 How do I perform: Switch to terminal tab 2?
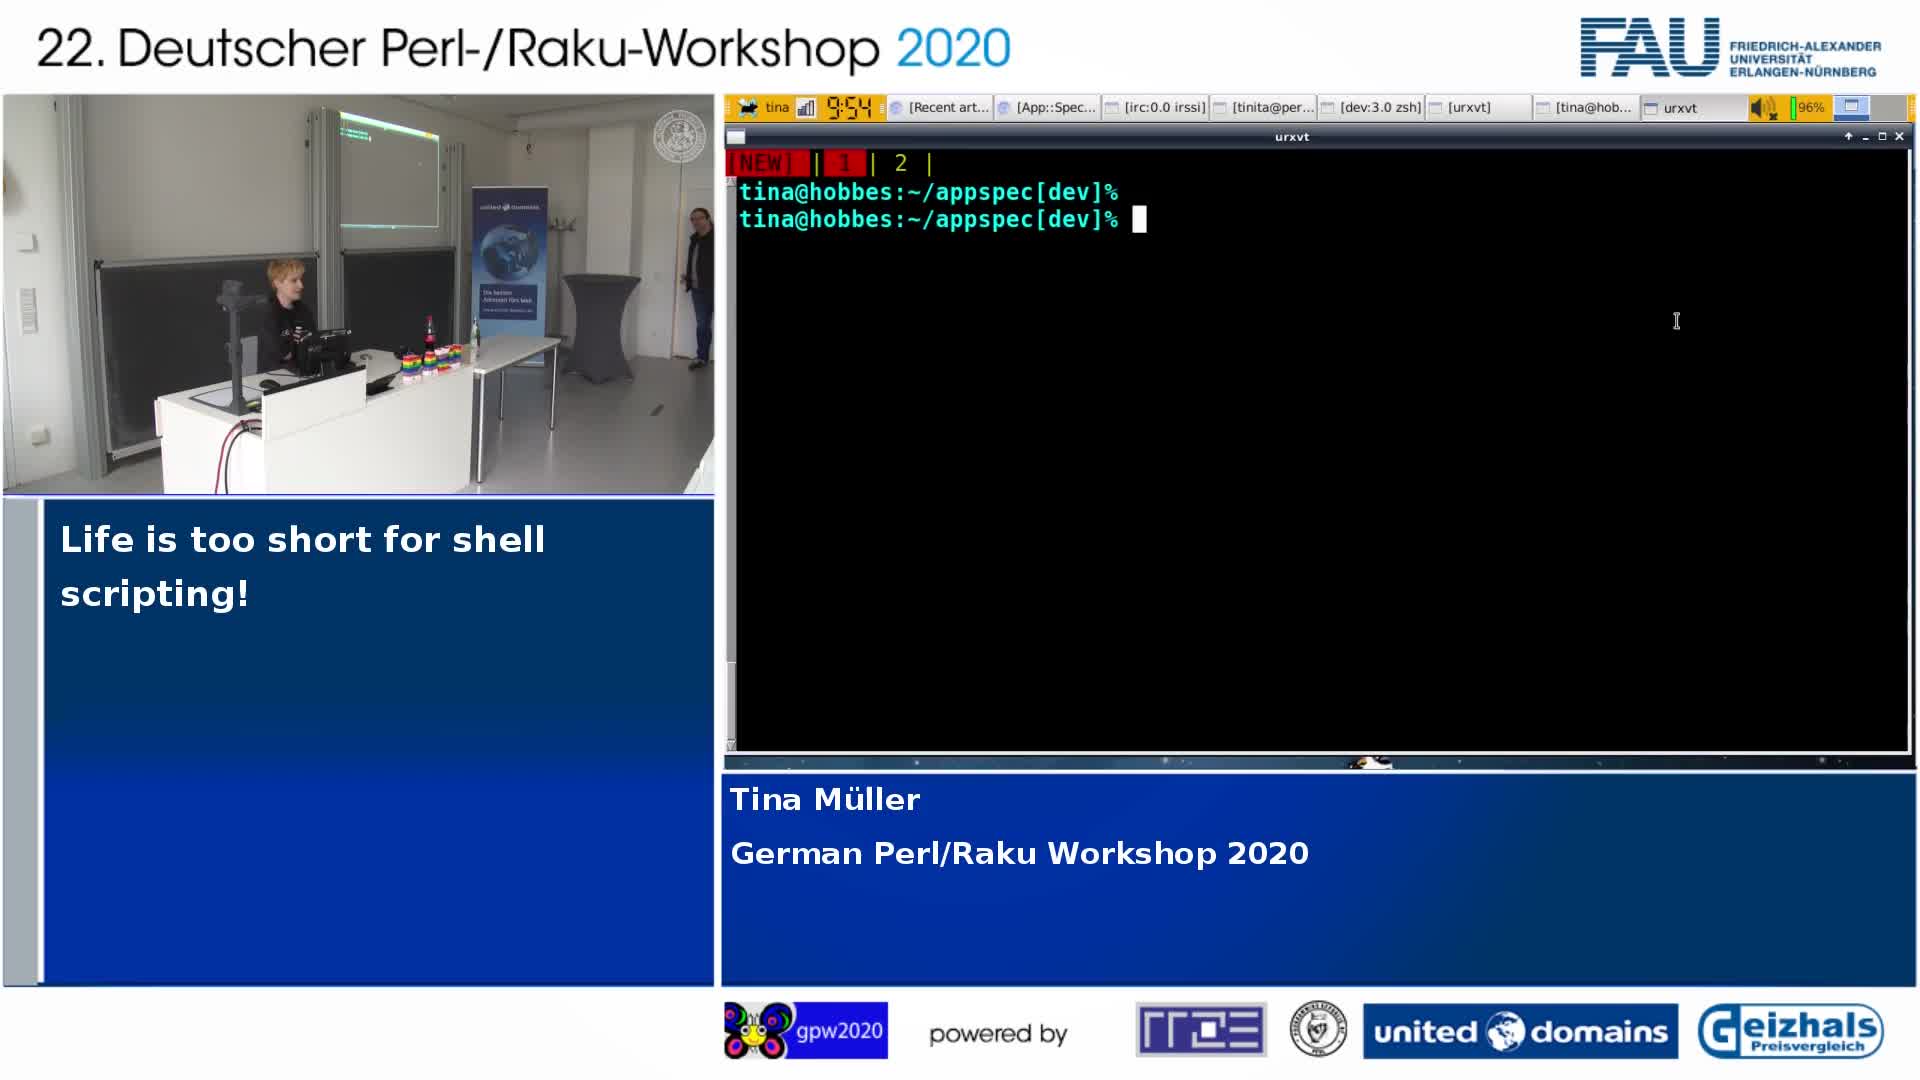[901, 163]
